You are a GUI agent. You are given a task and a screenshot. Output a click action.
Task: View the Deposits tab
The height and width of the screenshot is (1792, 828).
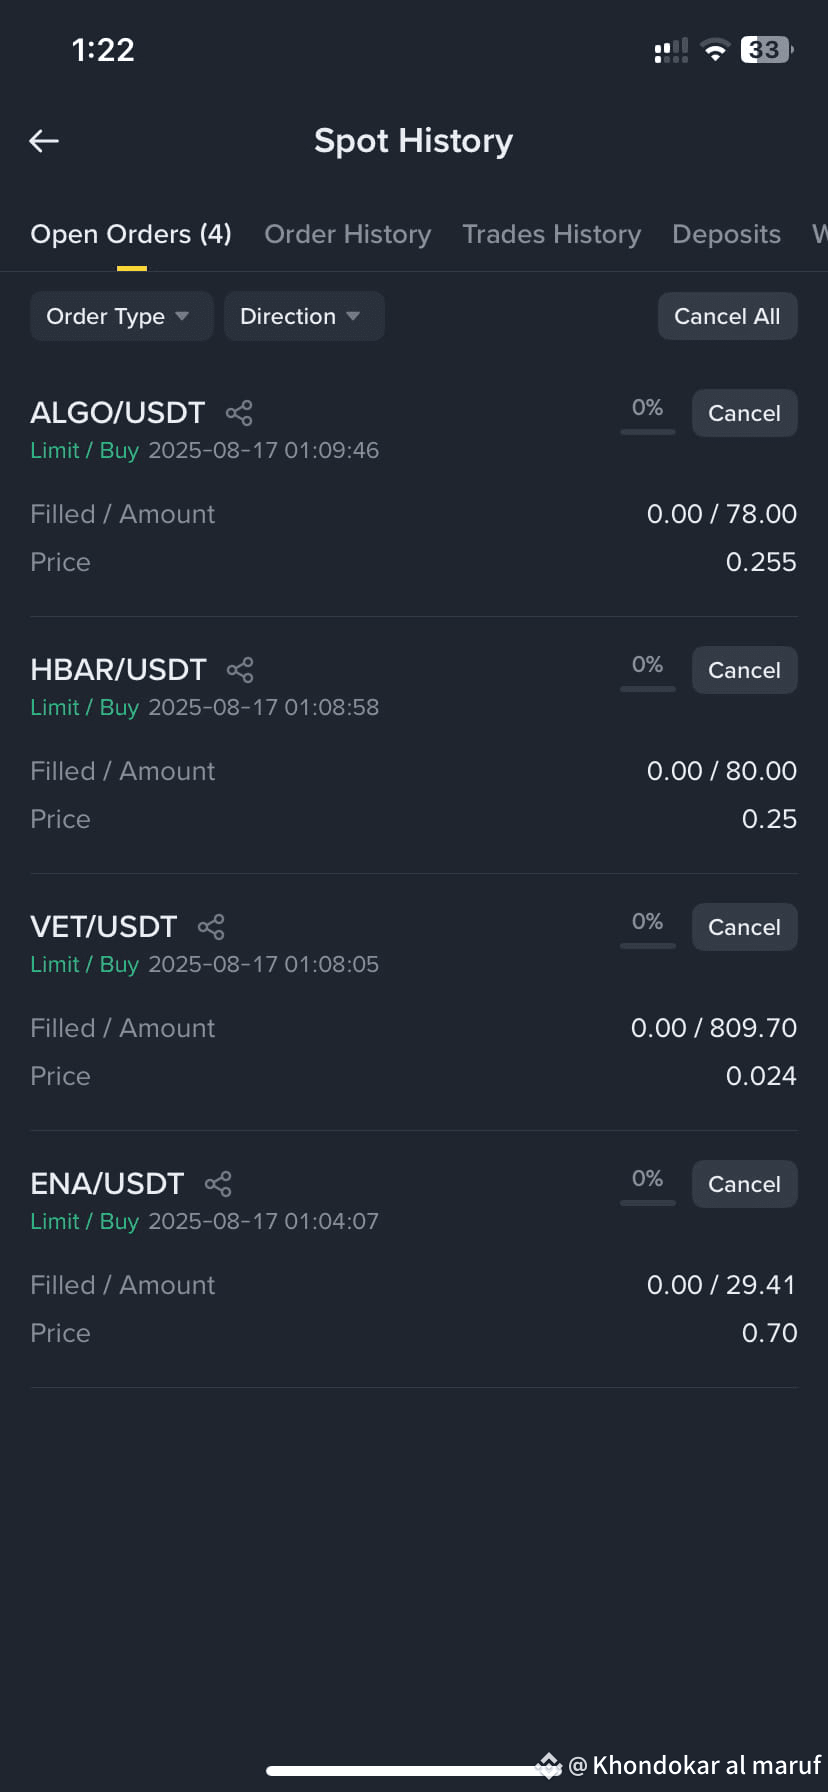[726, 234]
